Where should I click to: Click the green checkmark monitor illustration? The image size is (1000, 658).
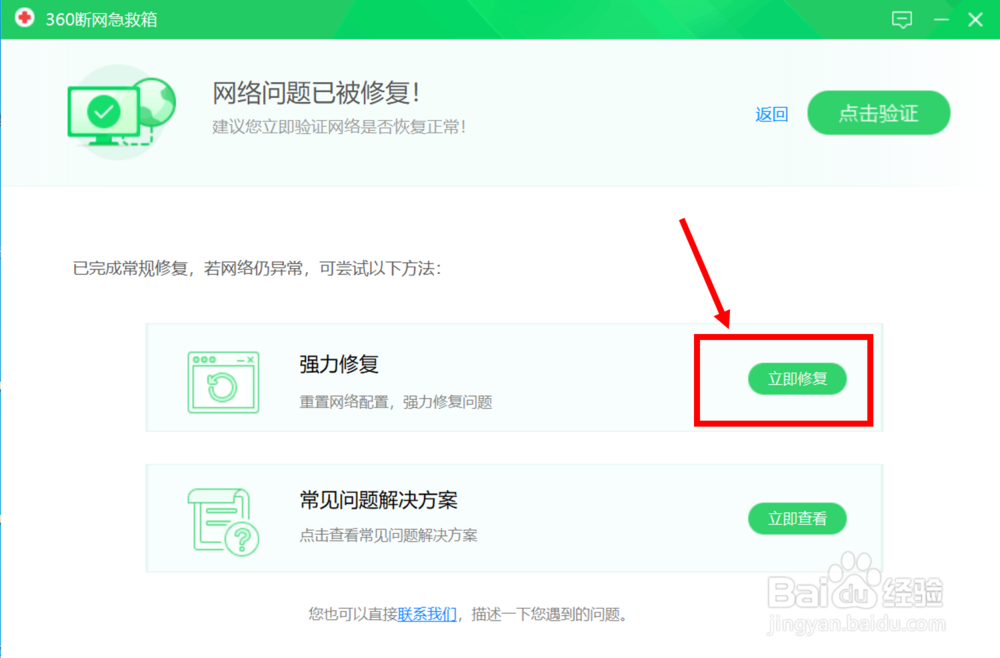pos(103,113)
